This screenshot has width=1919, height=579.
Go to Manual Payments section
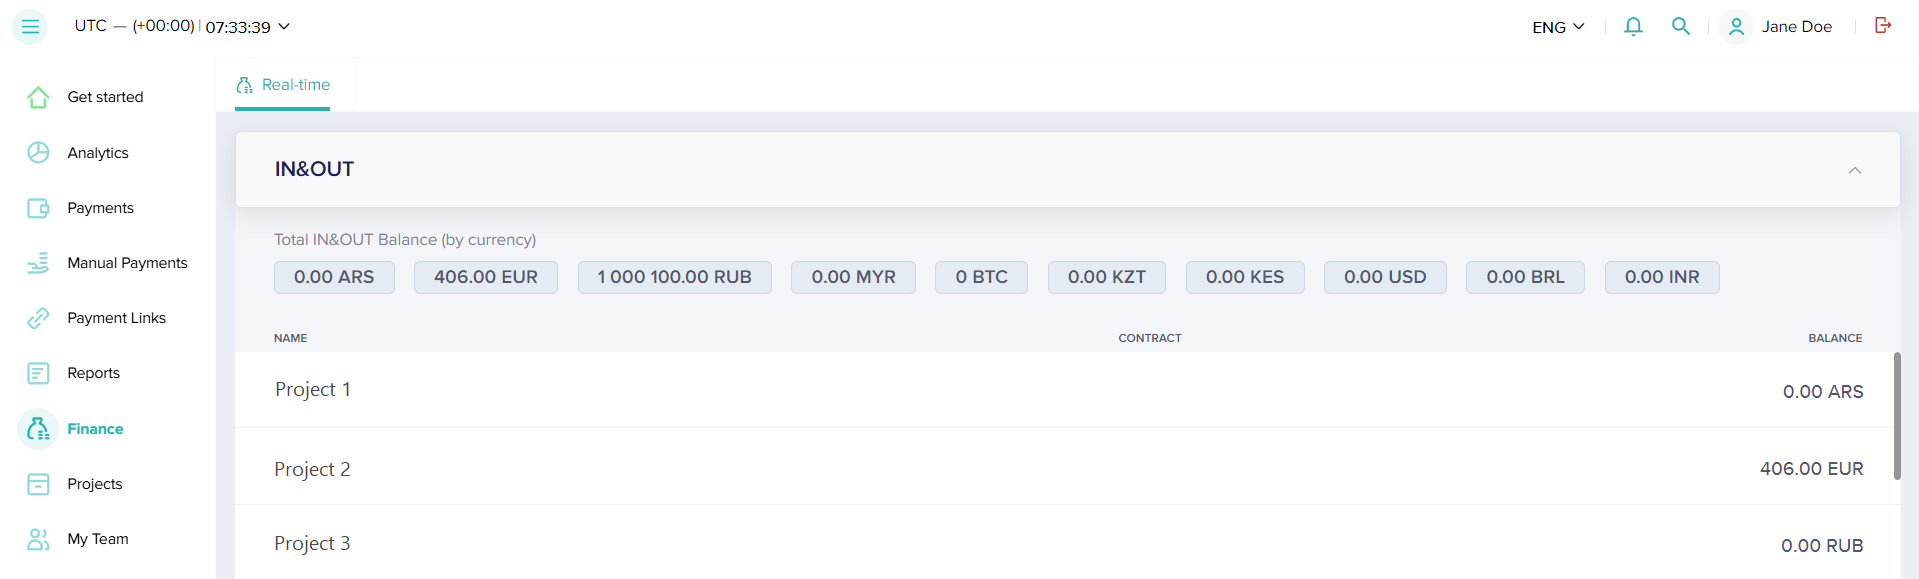(x=127, y=263)
